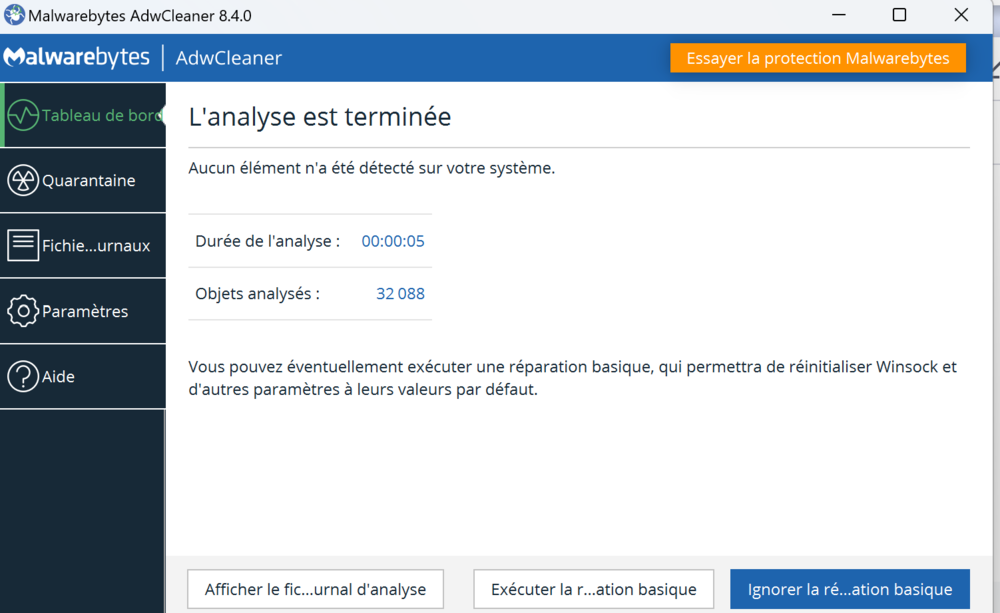The width and height of the screenshot is (1000, 613).
Task: Click the Aide question mark icon
Action: click(x=23, y=377)
